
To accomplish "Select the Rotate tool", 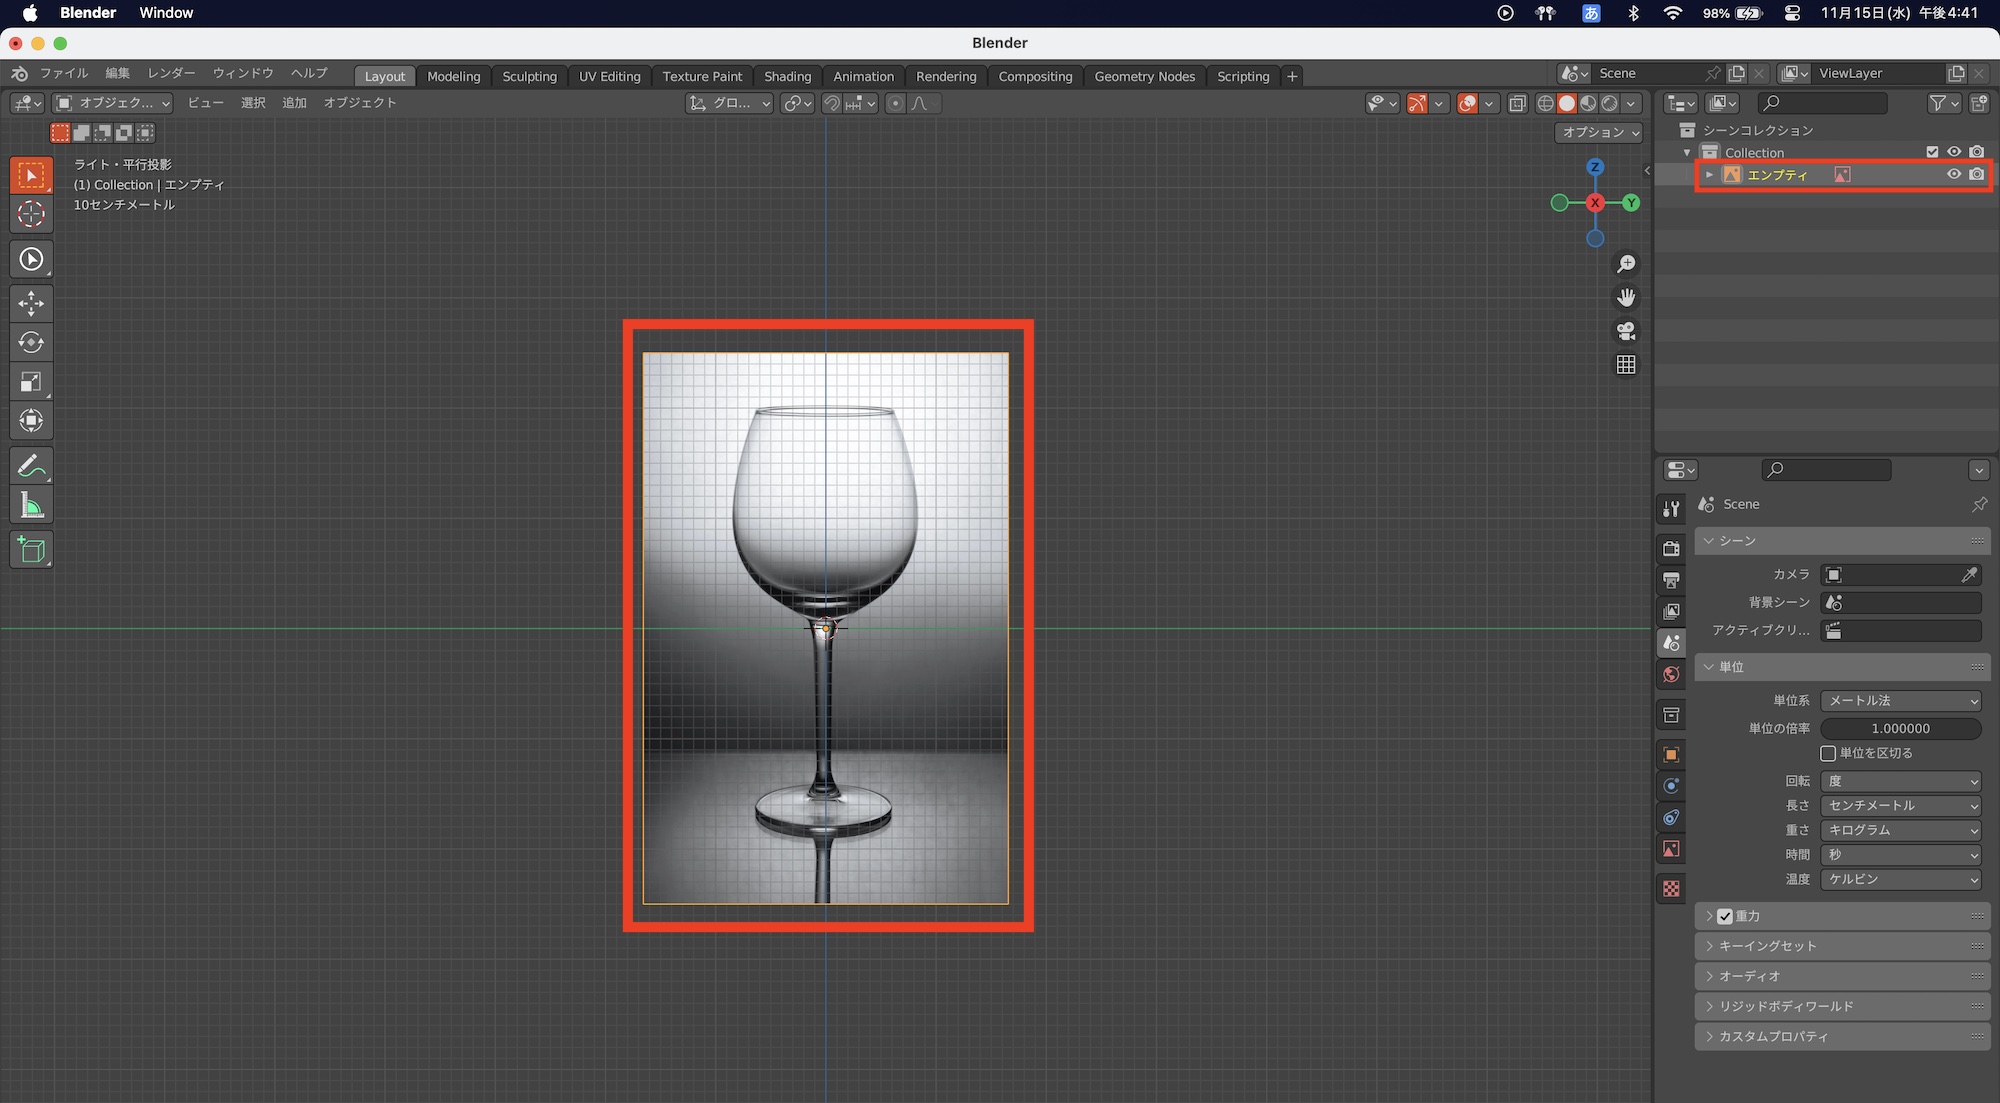I will coord(31,342).
